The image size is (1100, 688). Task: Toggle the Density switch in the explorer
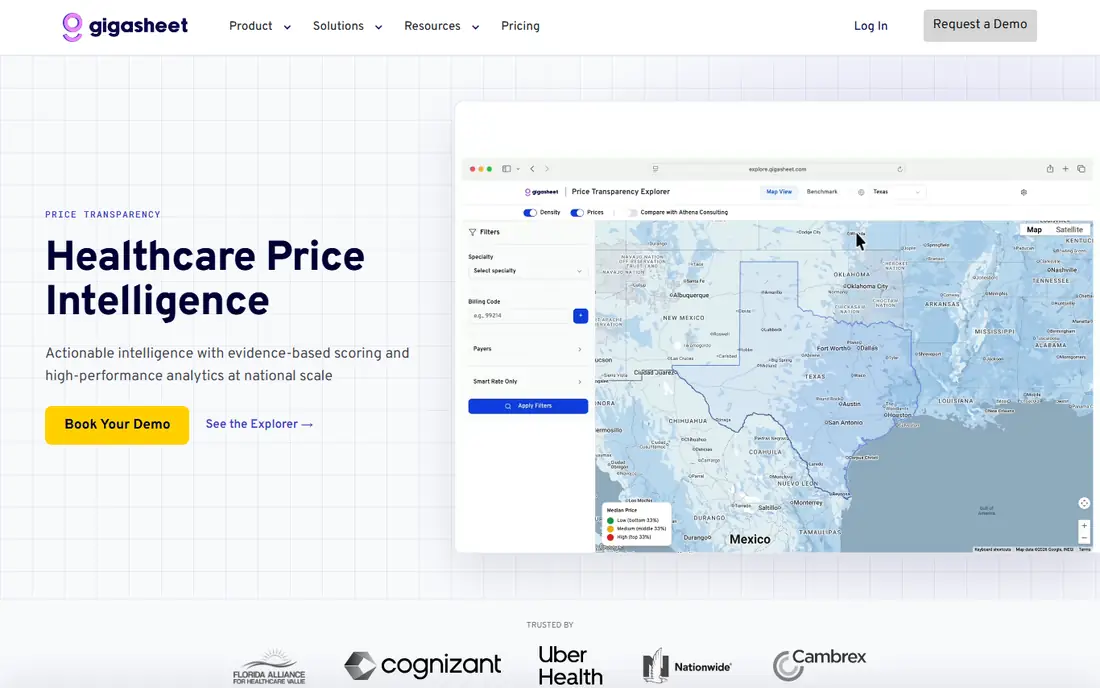[x=530, y=213]
